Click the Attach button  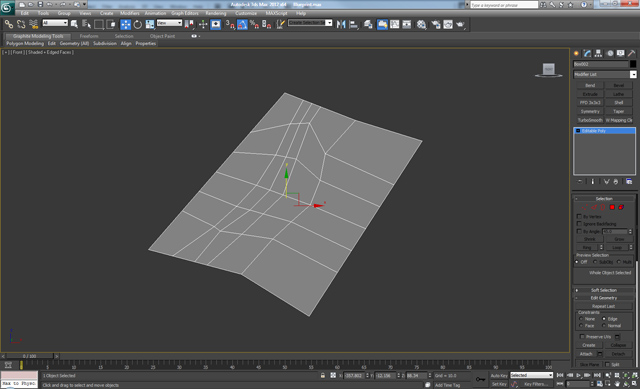point(586,354)
